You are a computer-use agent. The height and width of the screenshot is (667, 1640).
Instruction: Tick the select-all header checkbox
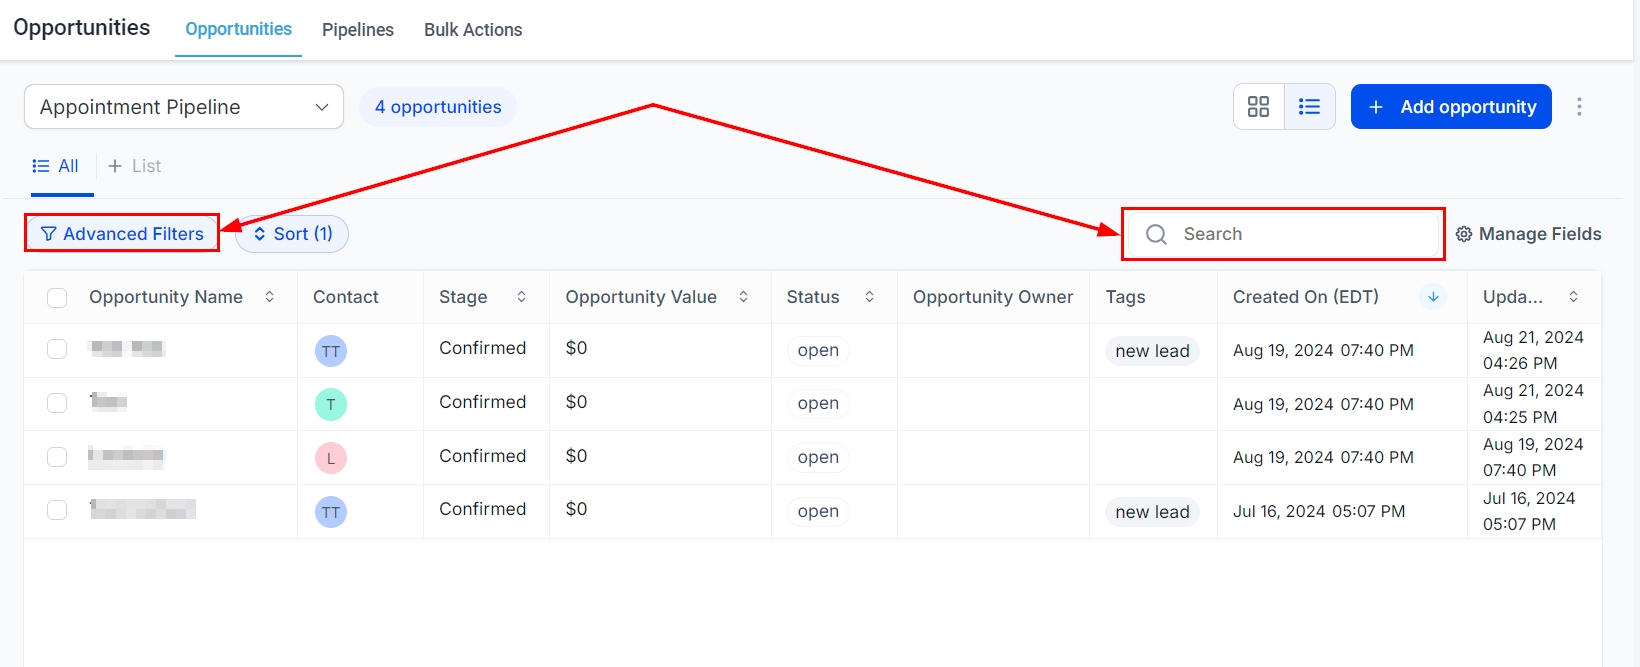57,298
